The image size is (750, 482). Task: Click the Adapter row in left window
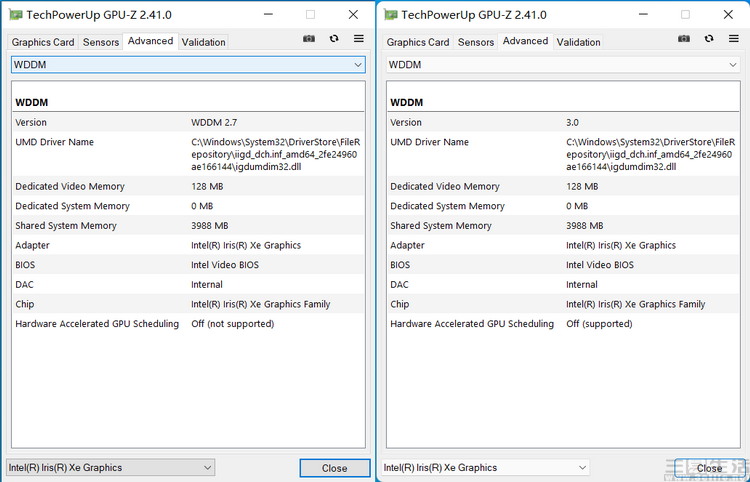click(188, 245)
